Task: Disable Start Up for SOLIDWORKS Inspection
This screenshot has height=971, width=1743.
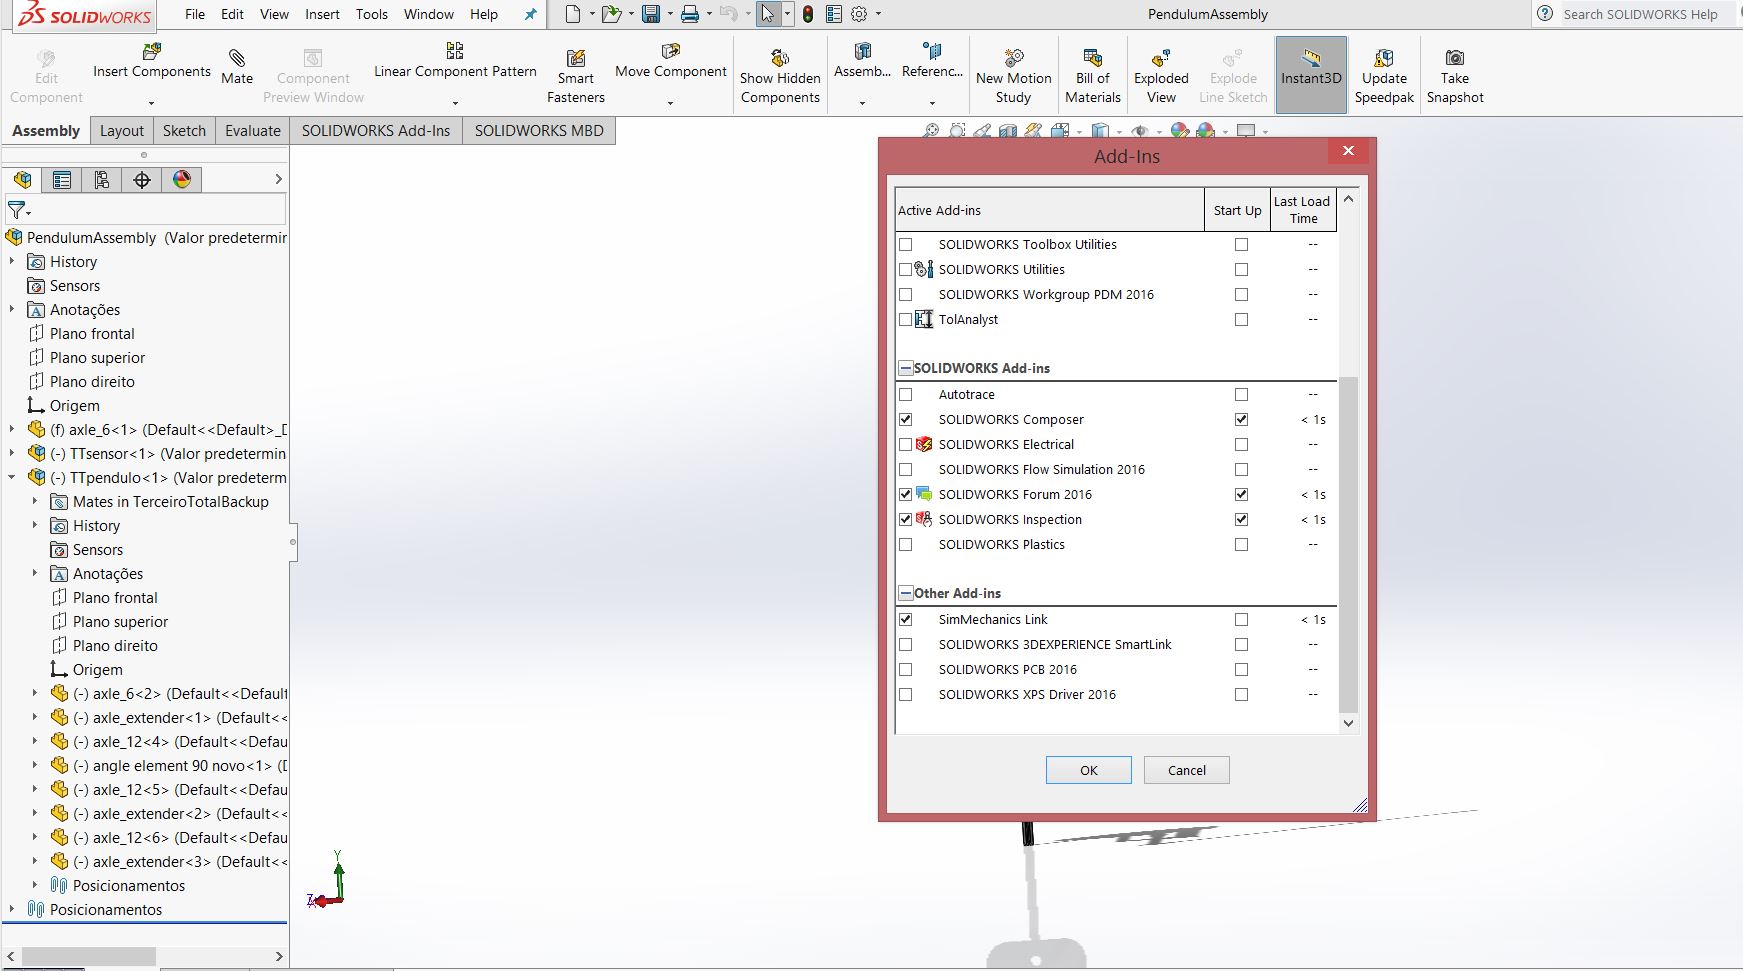Action: [1241, 519]
